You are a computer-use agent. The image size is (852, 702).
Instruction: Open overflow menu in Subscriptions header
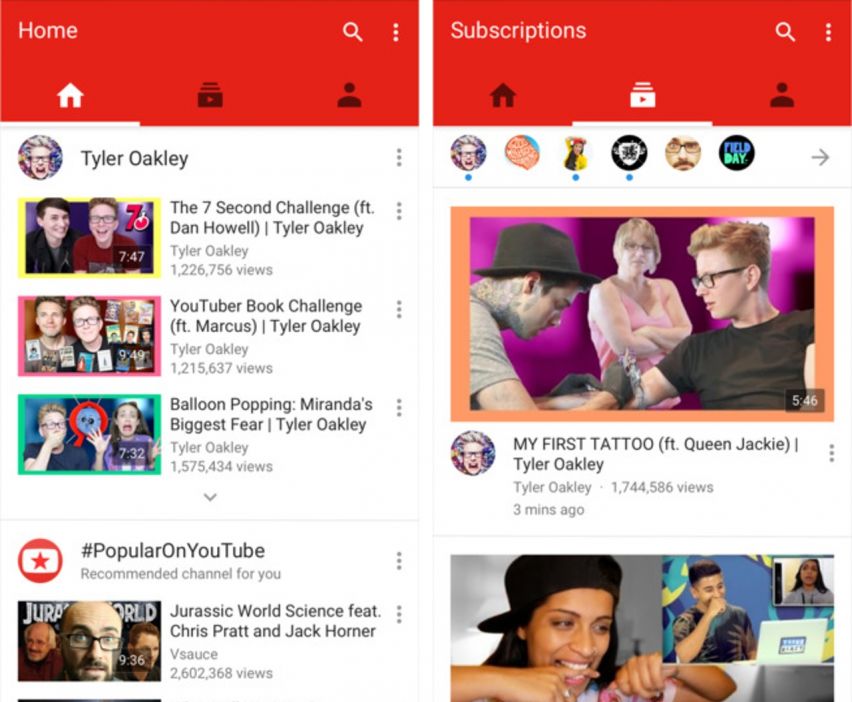[x=828, y=32]
